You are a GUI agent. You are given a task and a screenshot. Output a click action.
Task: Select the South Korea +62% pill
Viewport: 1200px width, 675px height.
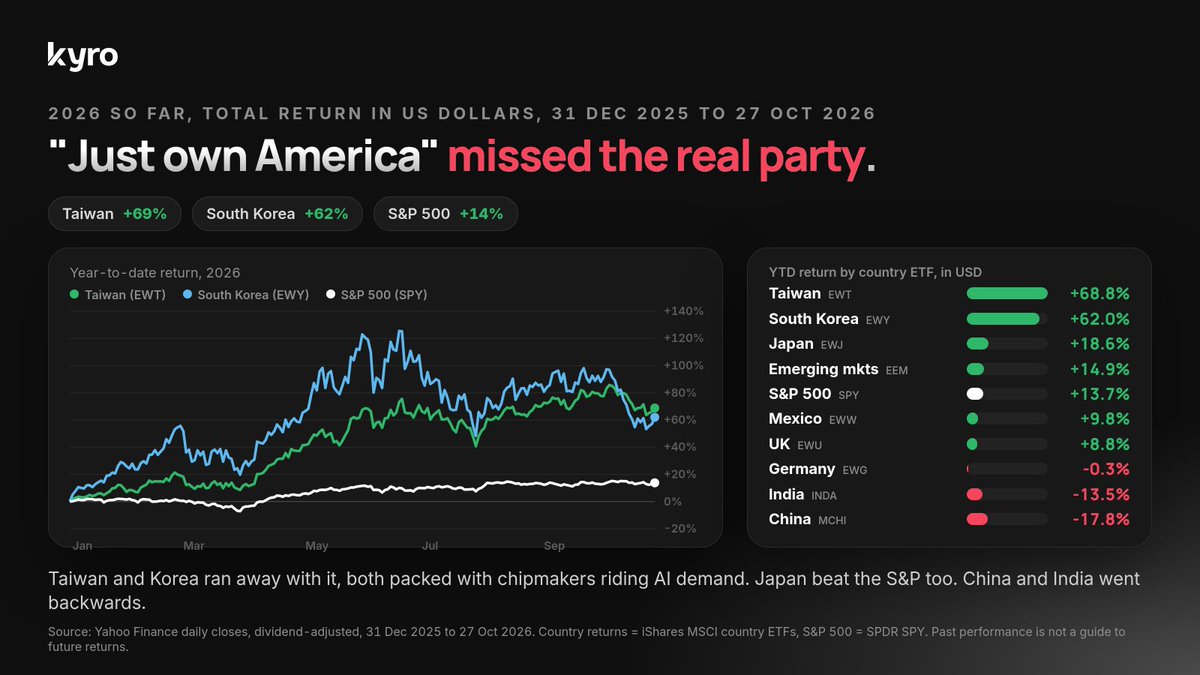coord(277,214)
